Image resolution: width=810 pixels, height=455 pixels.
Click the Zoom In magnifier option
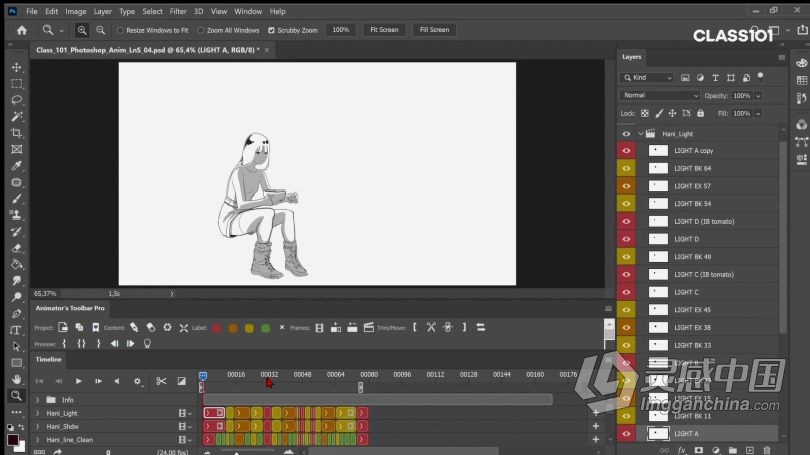coord(82,30)
